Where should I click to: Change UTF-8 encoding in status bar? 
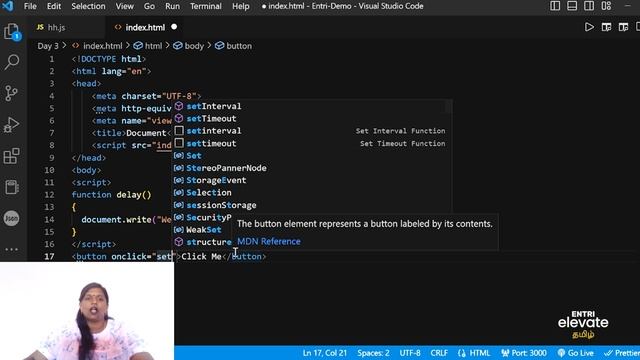[x=410, y=353]
